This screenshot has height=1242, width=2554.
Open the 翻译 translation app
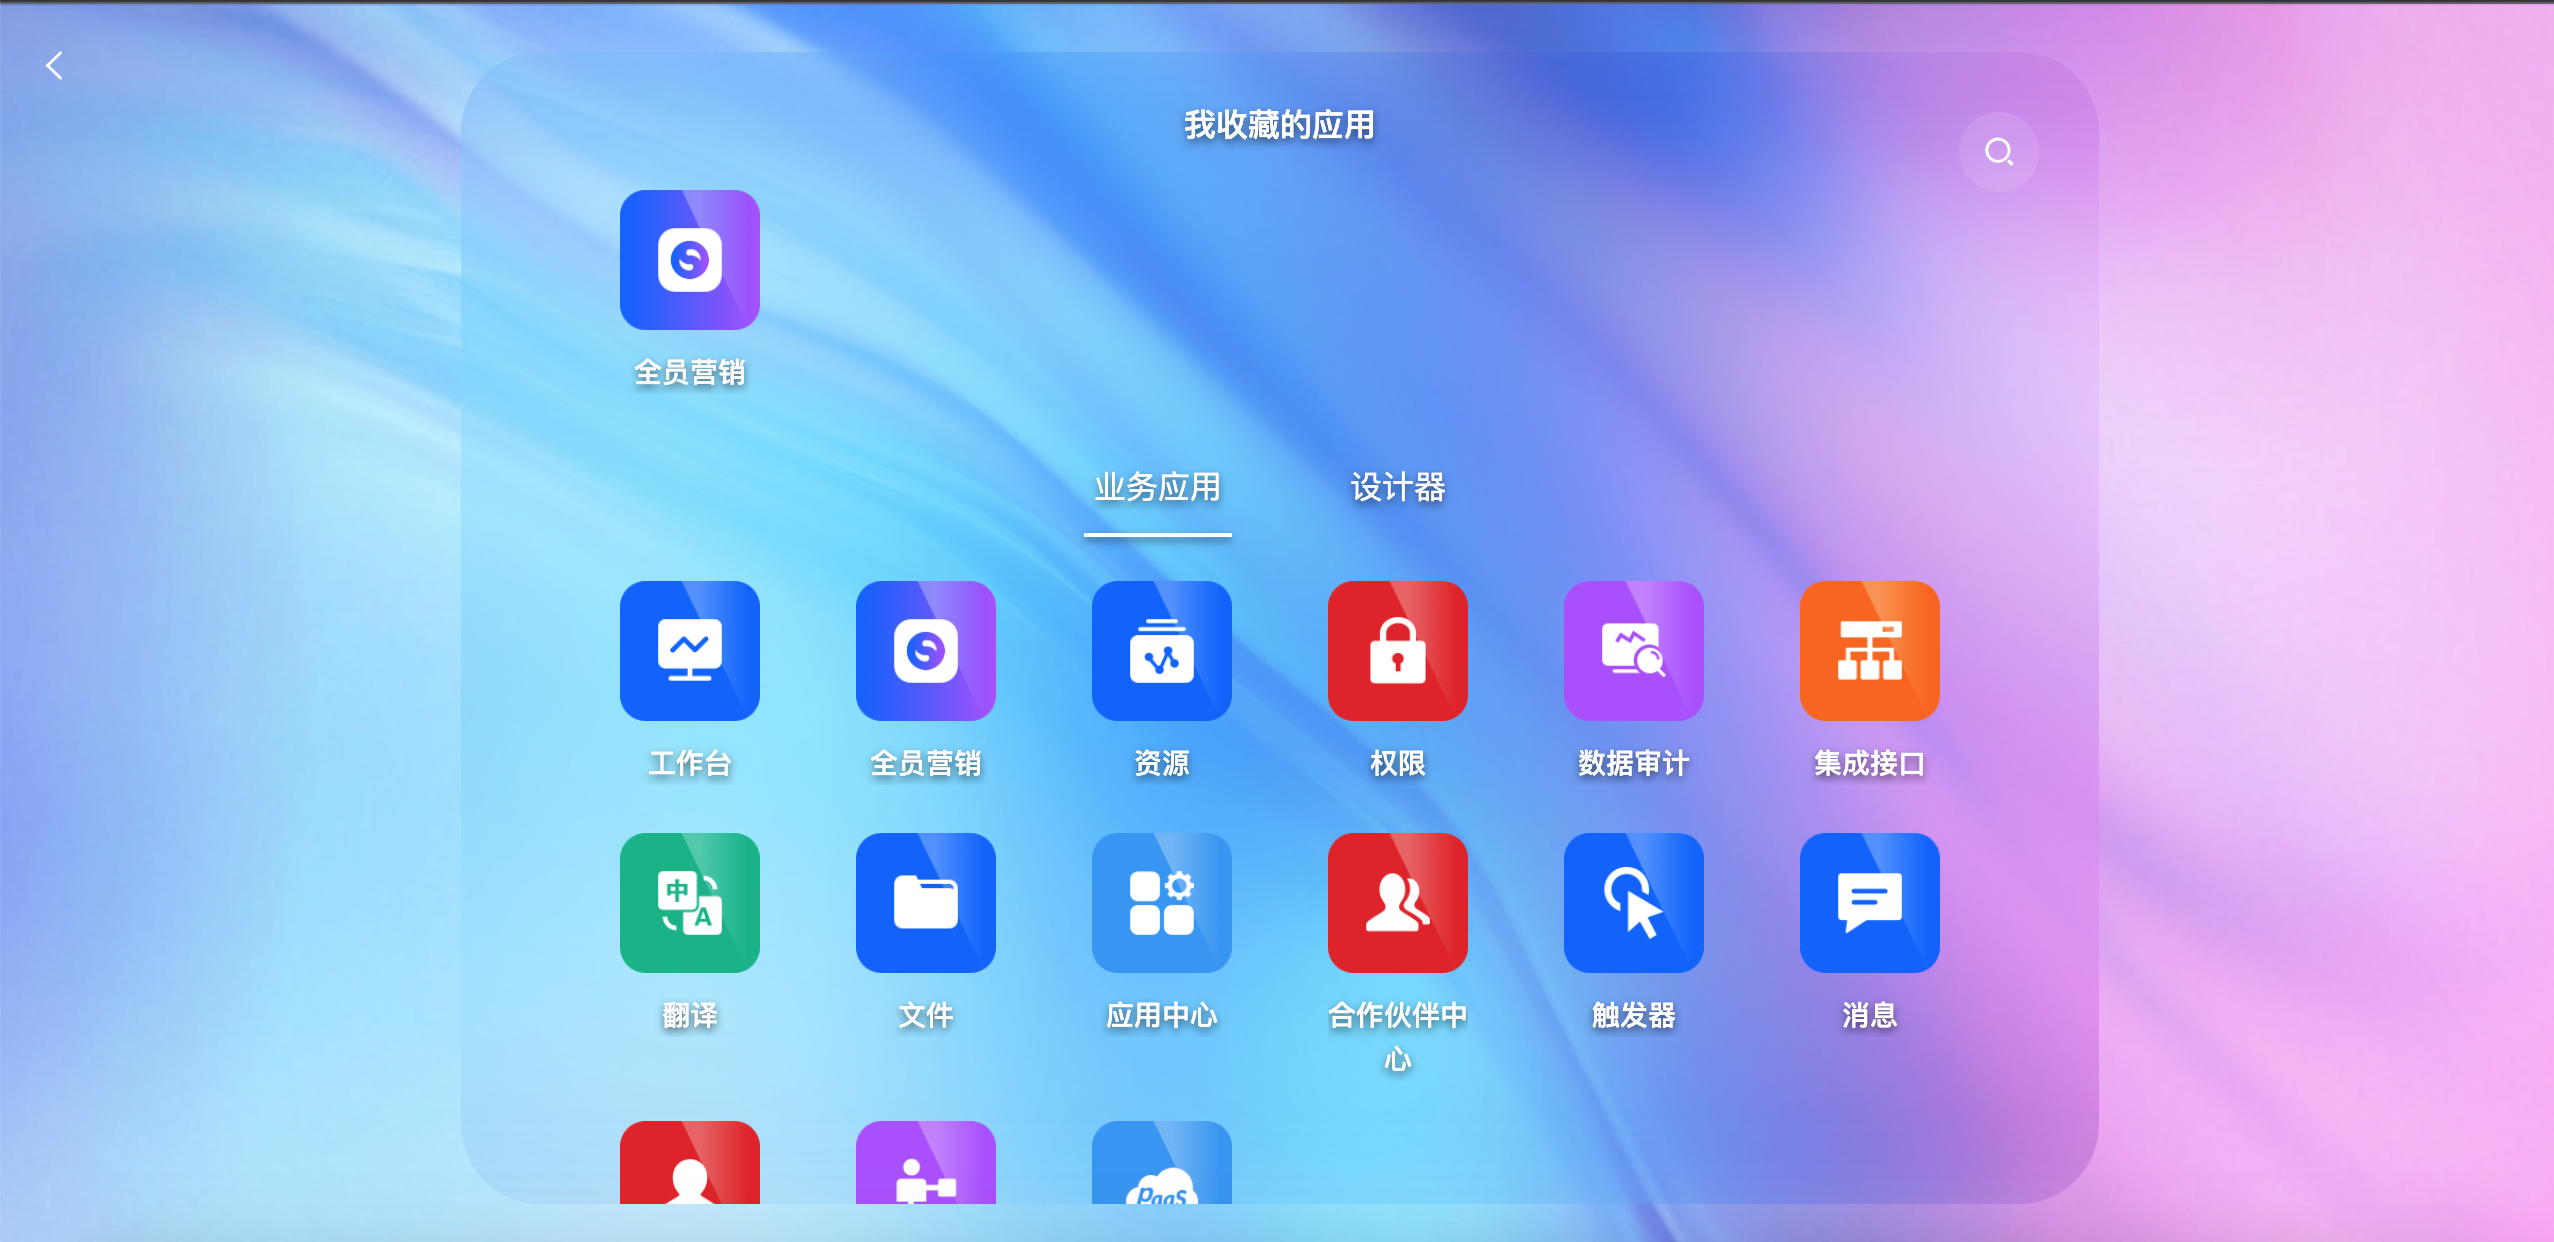coord(689,902)
